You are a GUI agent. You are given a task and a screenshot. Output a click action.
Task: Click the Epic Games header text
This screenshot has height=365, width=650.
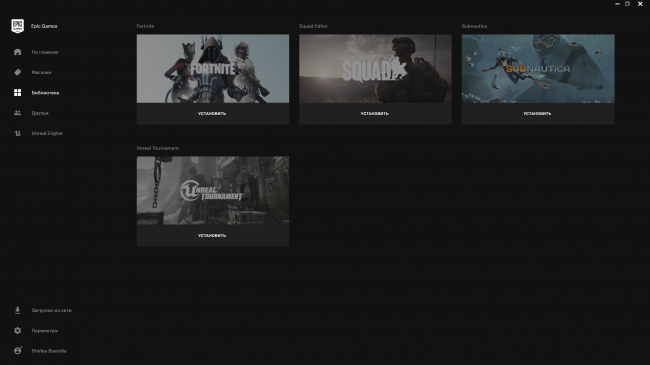point(44,26)
